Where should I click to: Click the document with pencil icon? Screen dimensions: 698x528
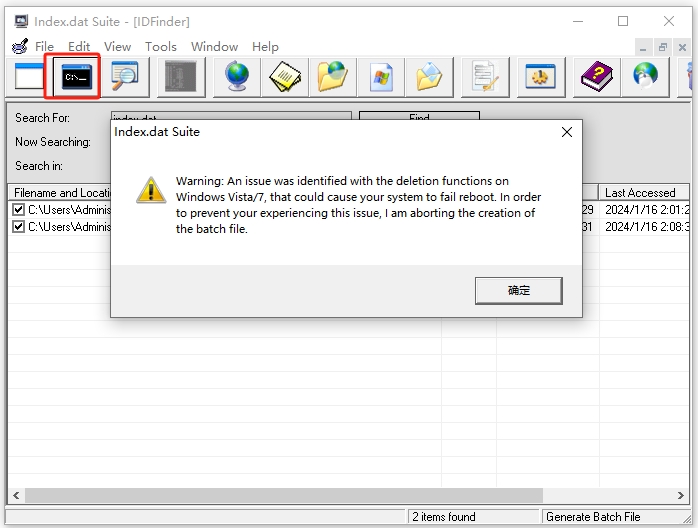(x=485, y=77)
